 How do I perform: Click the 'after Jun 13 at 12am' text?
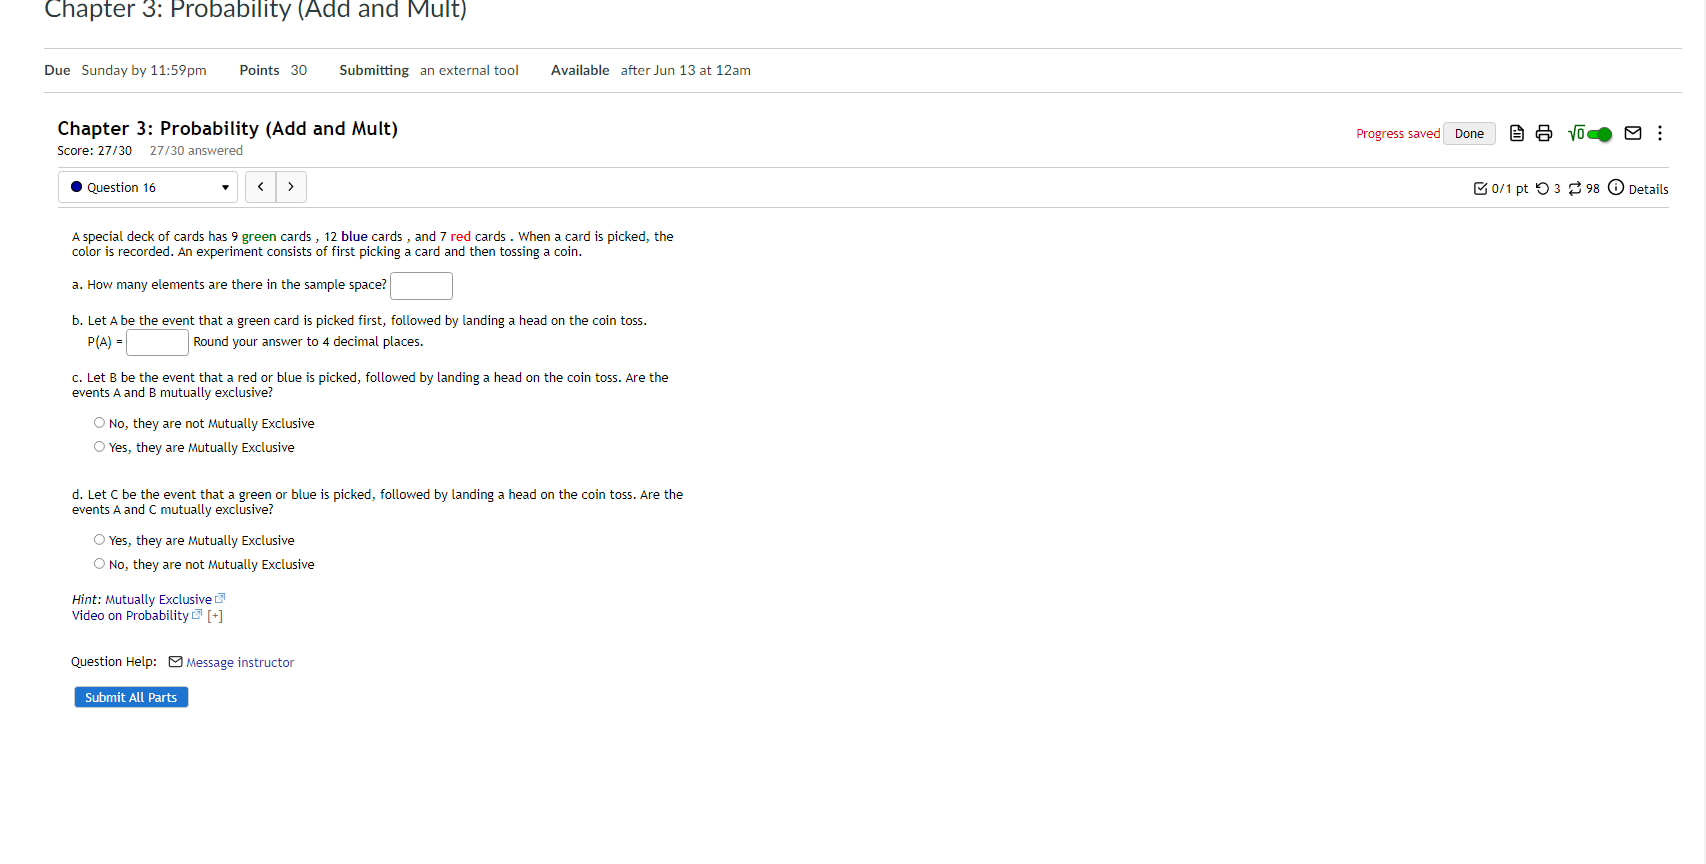tap(686, 70)
